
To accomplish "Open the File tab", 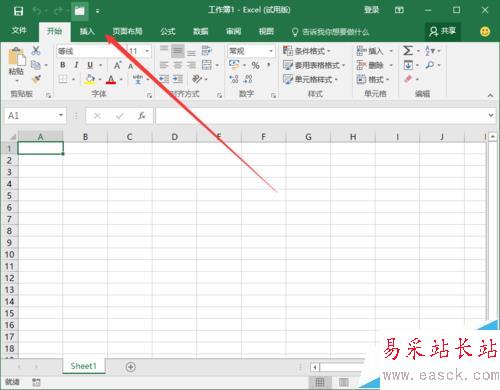I will tap(19, 31).
